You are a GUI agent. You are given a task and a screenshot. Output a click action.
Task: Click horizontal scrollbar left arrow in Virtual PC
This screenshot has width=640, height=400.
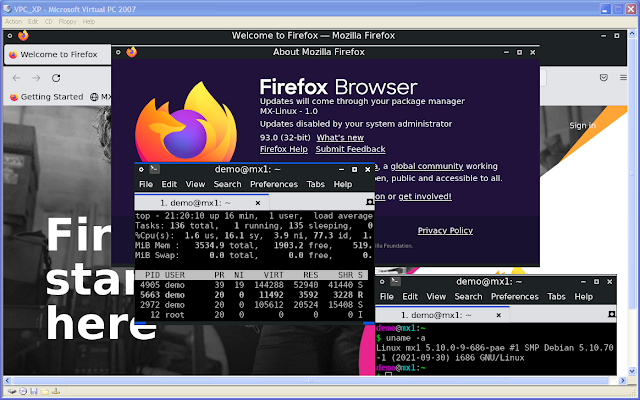click(x=7, y=380)
